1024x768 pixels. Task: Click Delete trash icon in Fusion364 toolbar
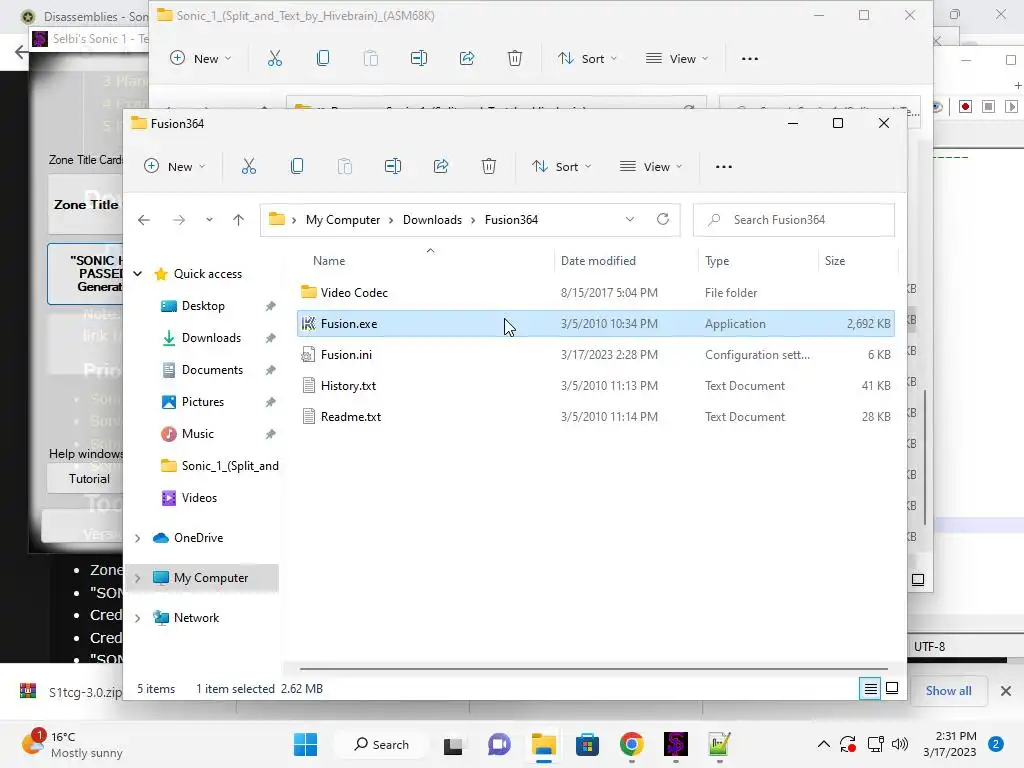tap(488, 167)
